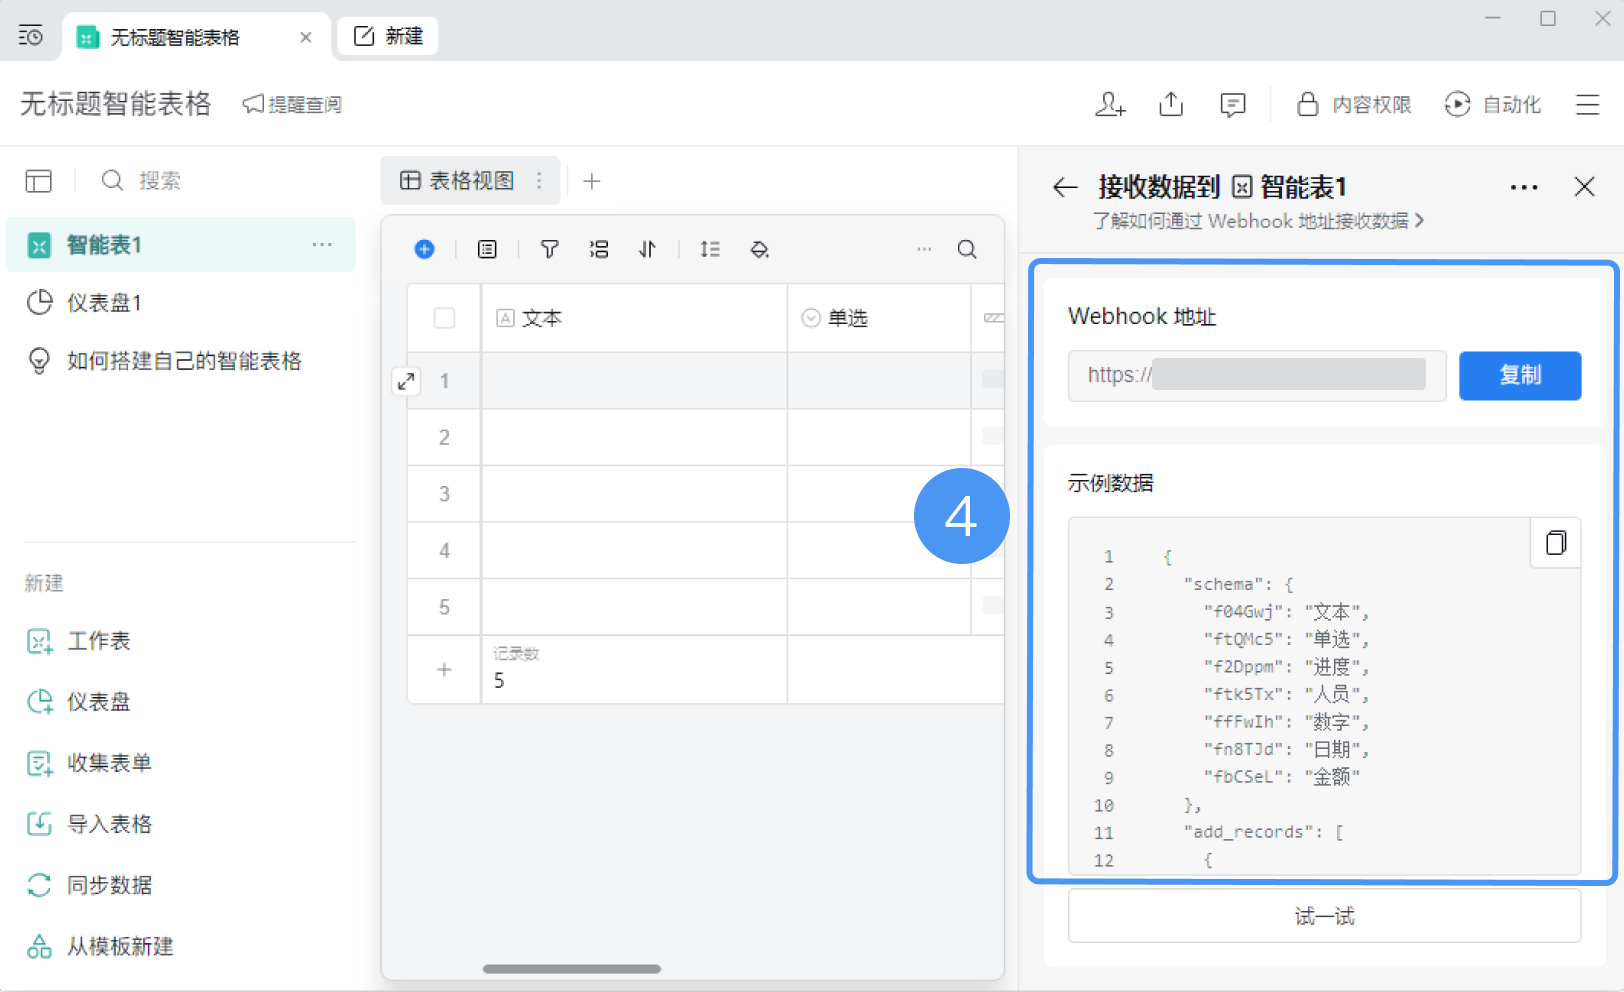Add a new row with plus
The height and width of the screenshot is (992, 1624).
click(444, 669)
